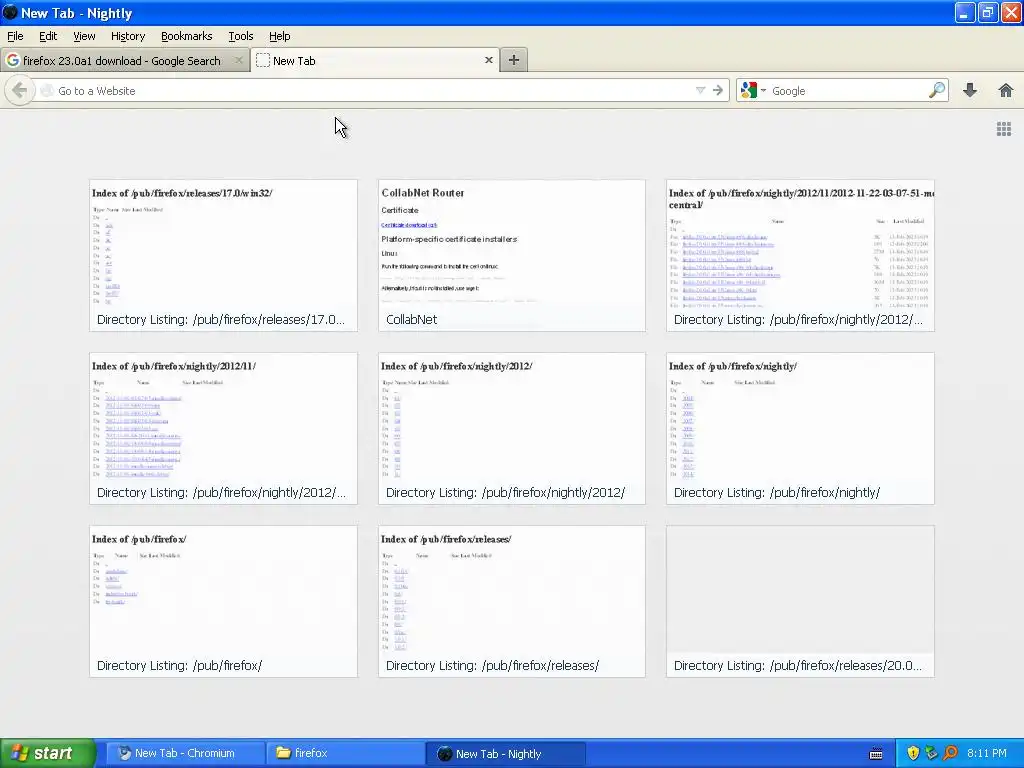Screen dimensions: 1024x768
Task: Open a new tab with plus button
Action: [x=514, y=60]
